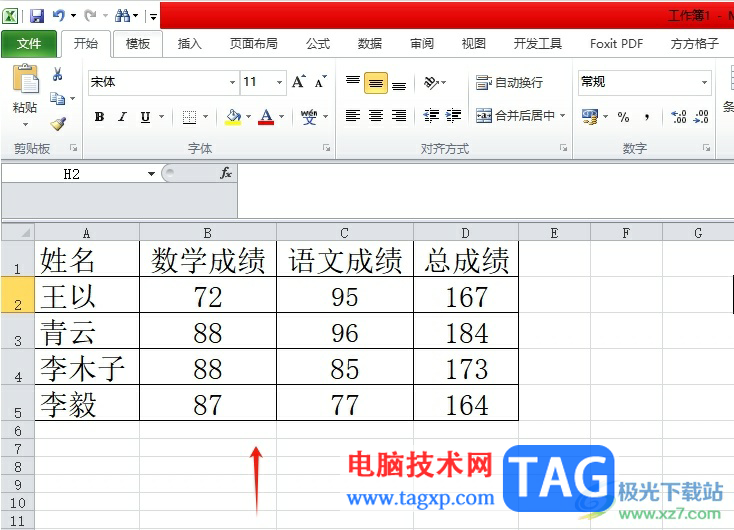The width and height of the screenshot is (734, 530).
Task: Click the 合并后居中 merge button
Action: click(515, 115)
